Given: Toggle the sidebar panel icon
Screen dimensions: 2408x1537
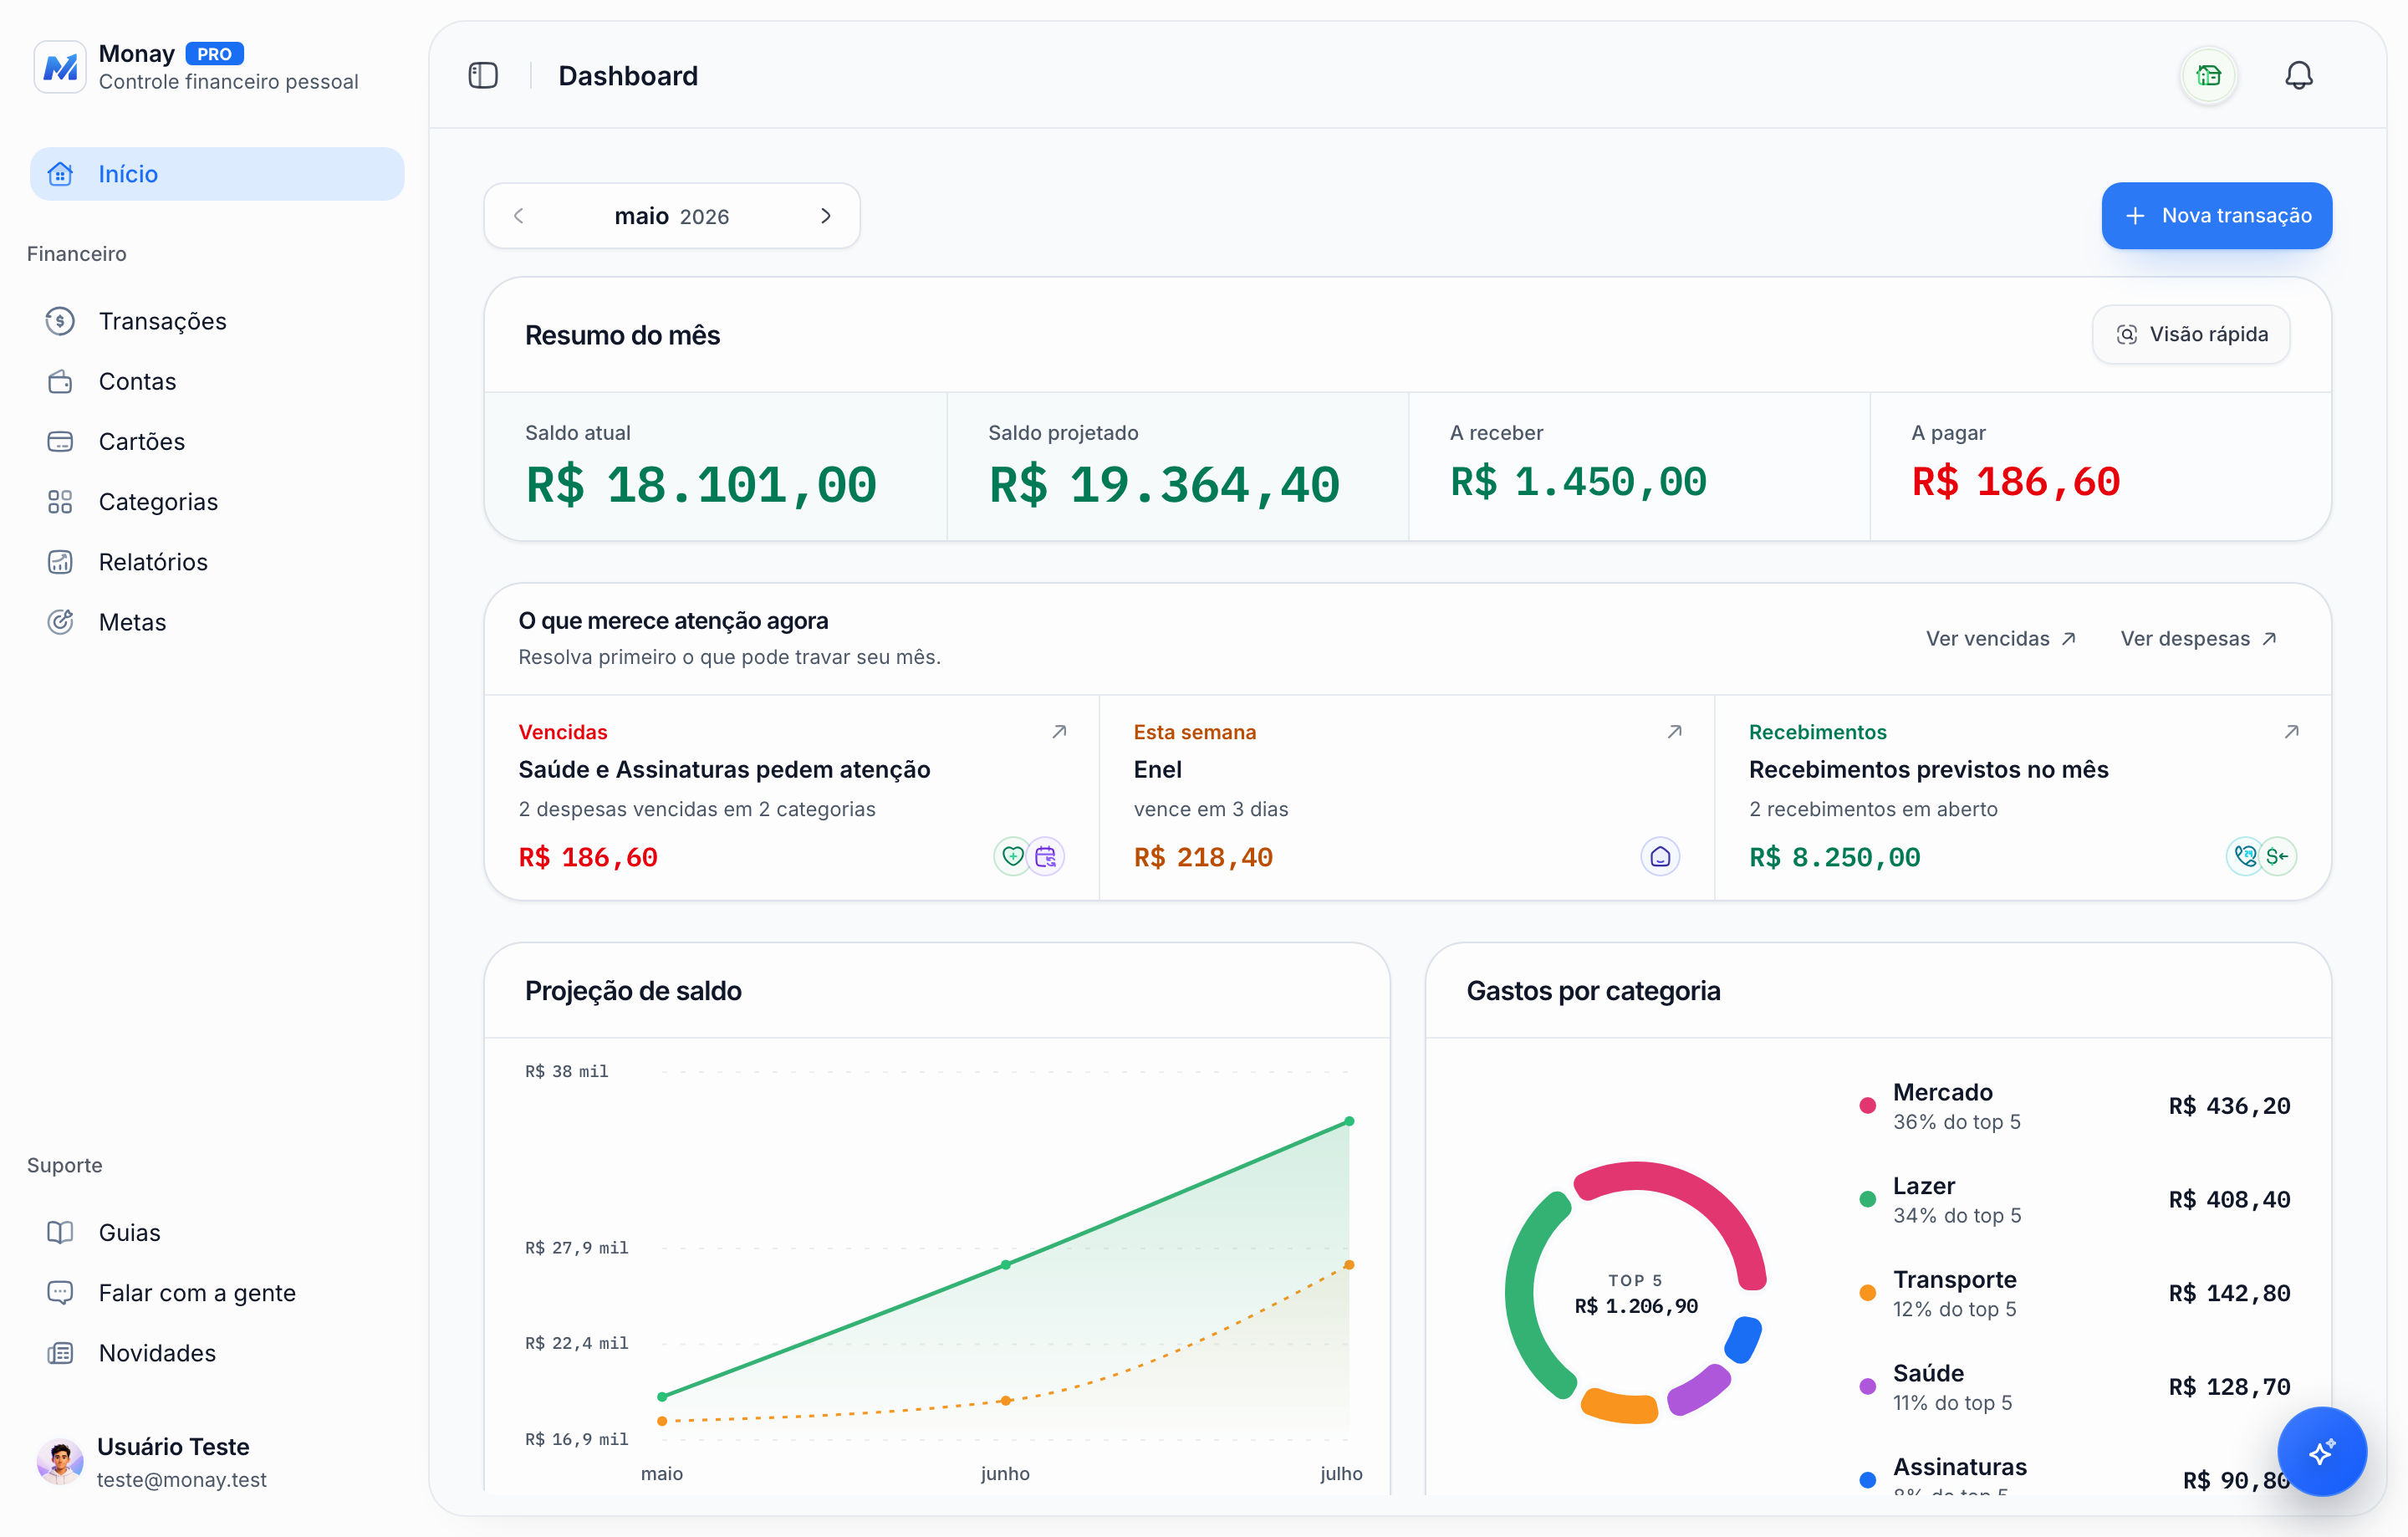Looking at the screenshot, I should click(483, 75).
